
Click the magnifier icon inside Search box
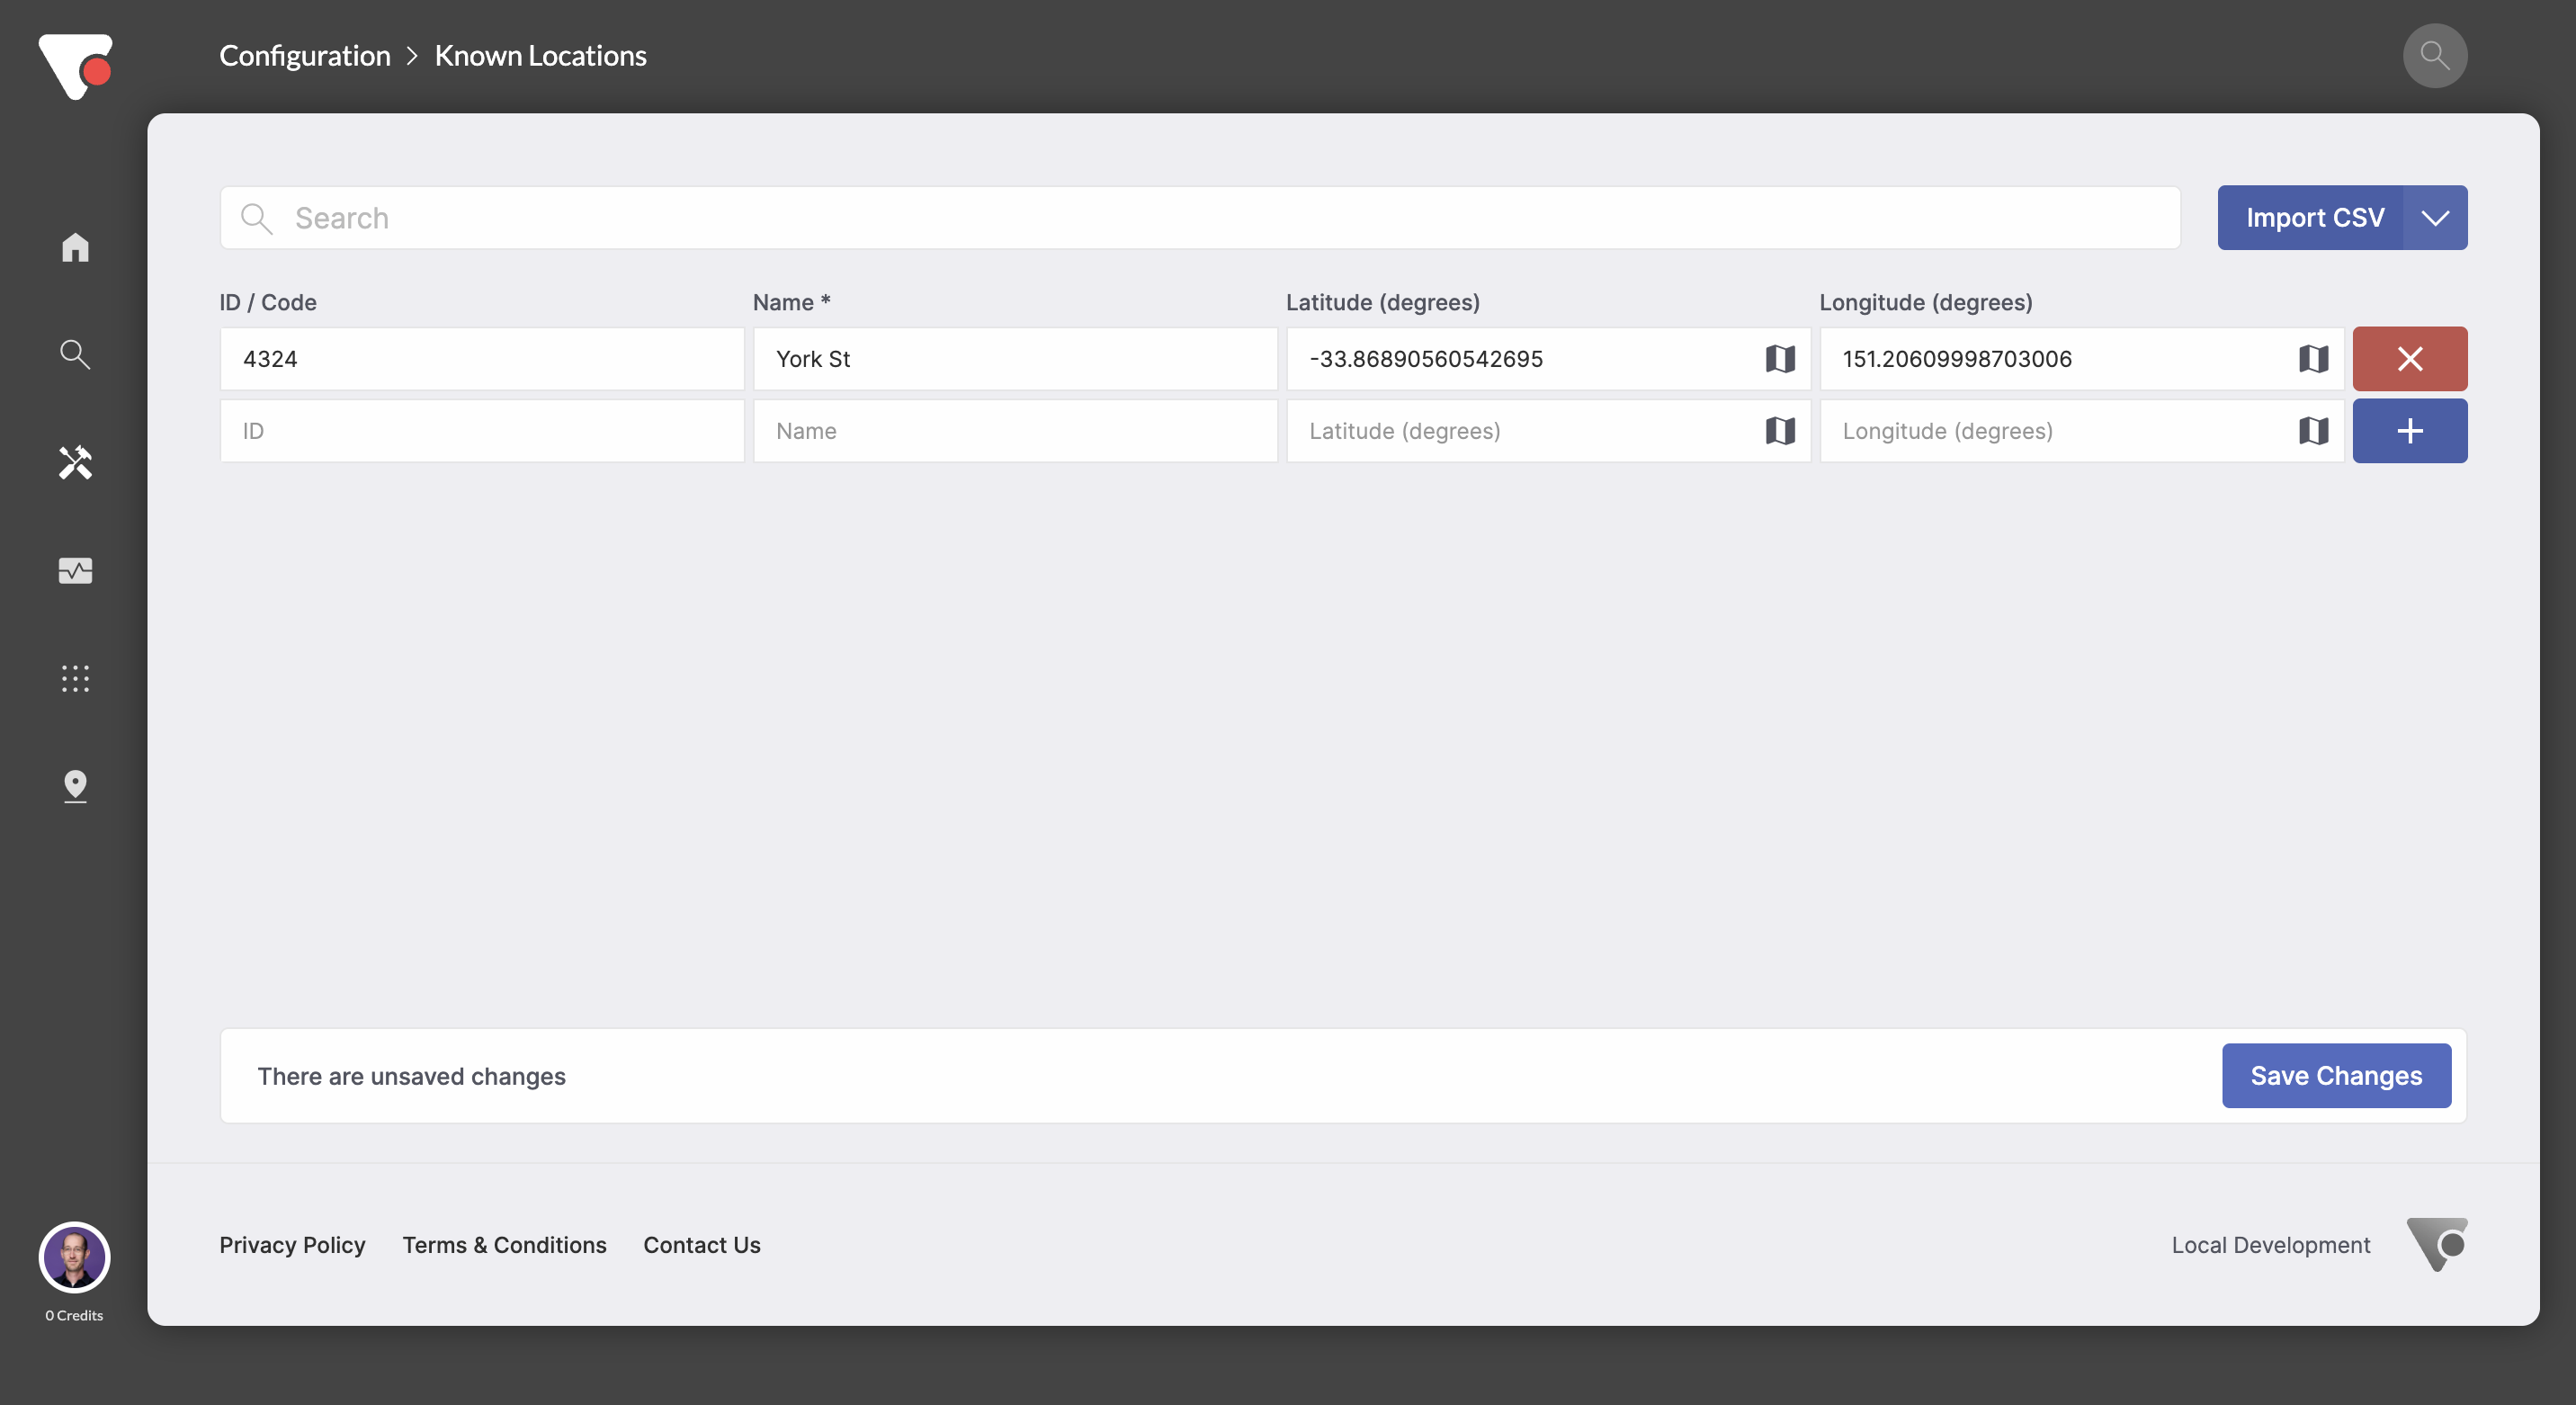(x=257, y=218)
